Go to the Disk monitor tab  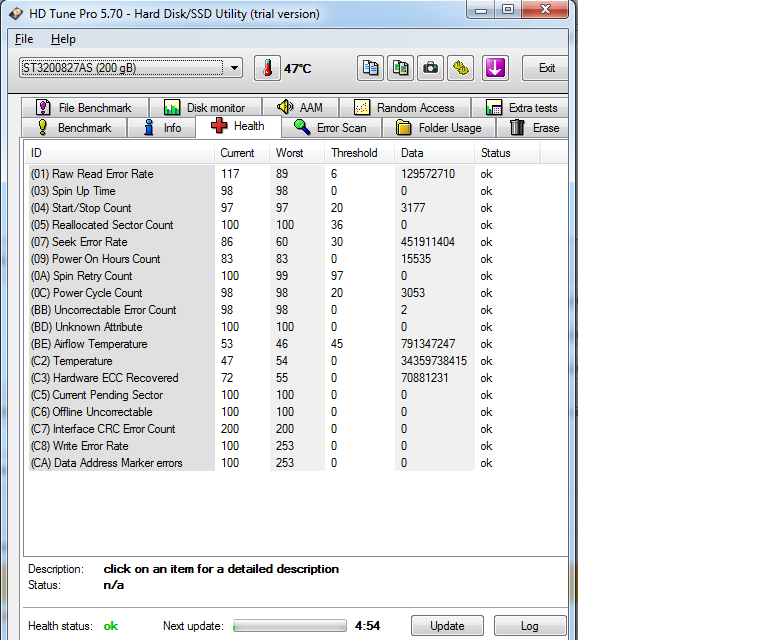click(x=208, y=108)
